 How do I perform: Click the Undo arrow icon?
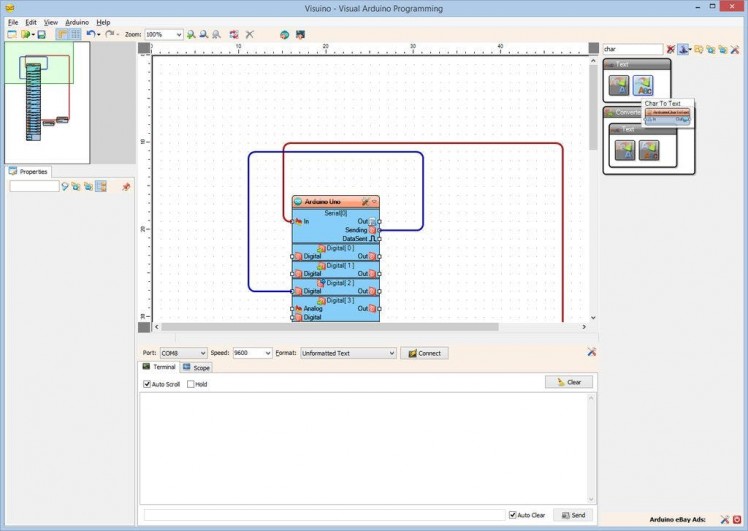pyautogui.click(x=91, y=34)
